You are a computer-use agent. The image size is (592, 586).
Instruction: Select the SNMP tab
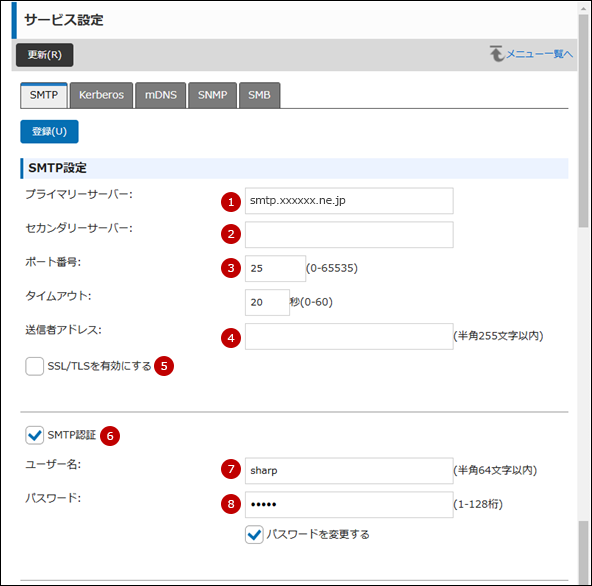[213, 95]
